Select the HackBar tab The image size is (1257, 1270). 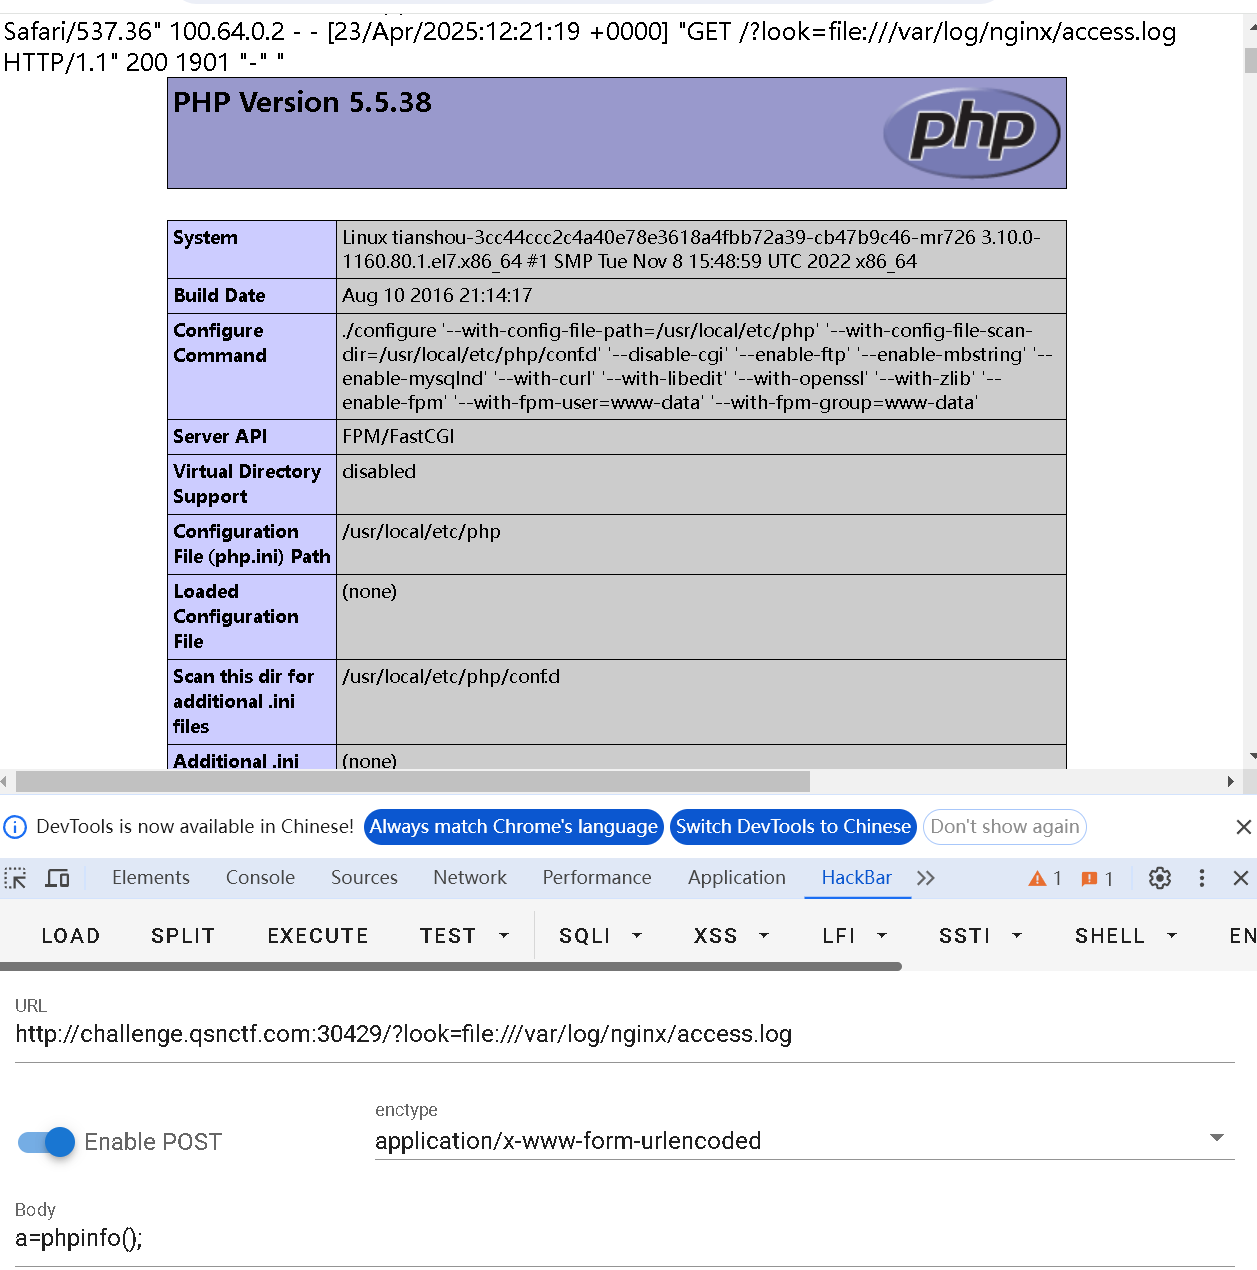(x=857, y=878)
